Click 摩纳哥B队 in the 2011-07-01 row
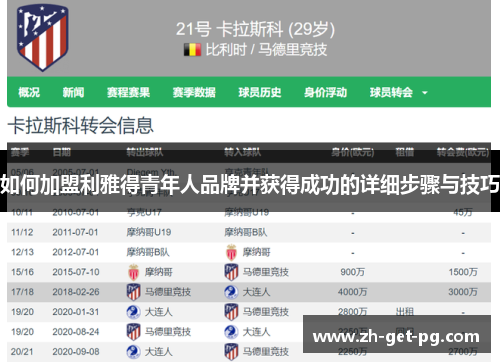This screenshot has height=362, width=500. point(246,232)
